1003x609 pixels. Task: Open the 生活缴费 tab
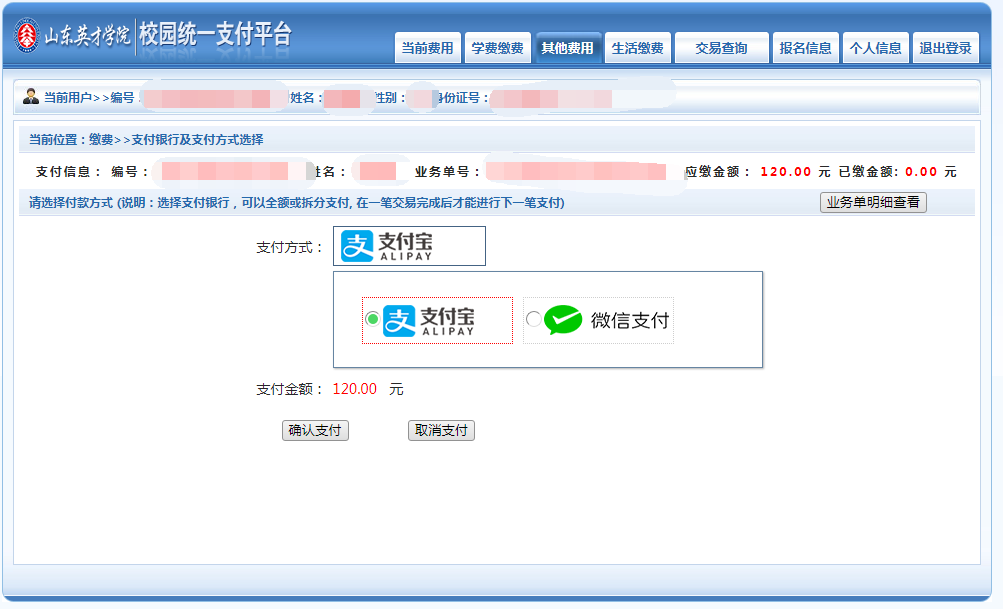coord(637,48)
